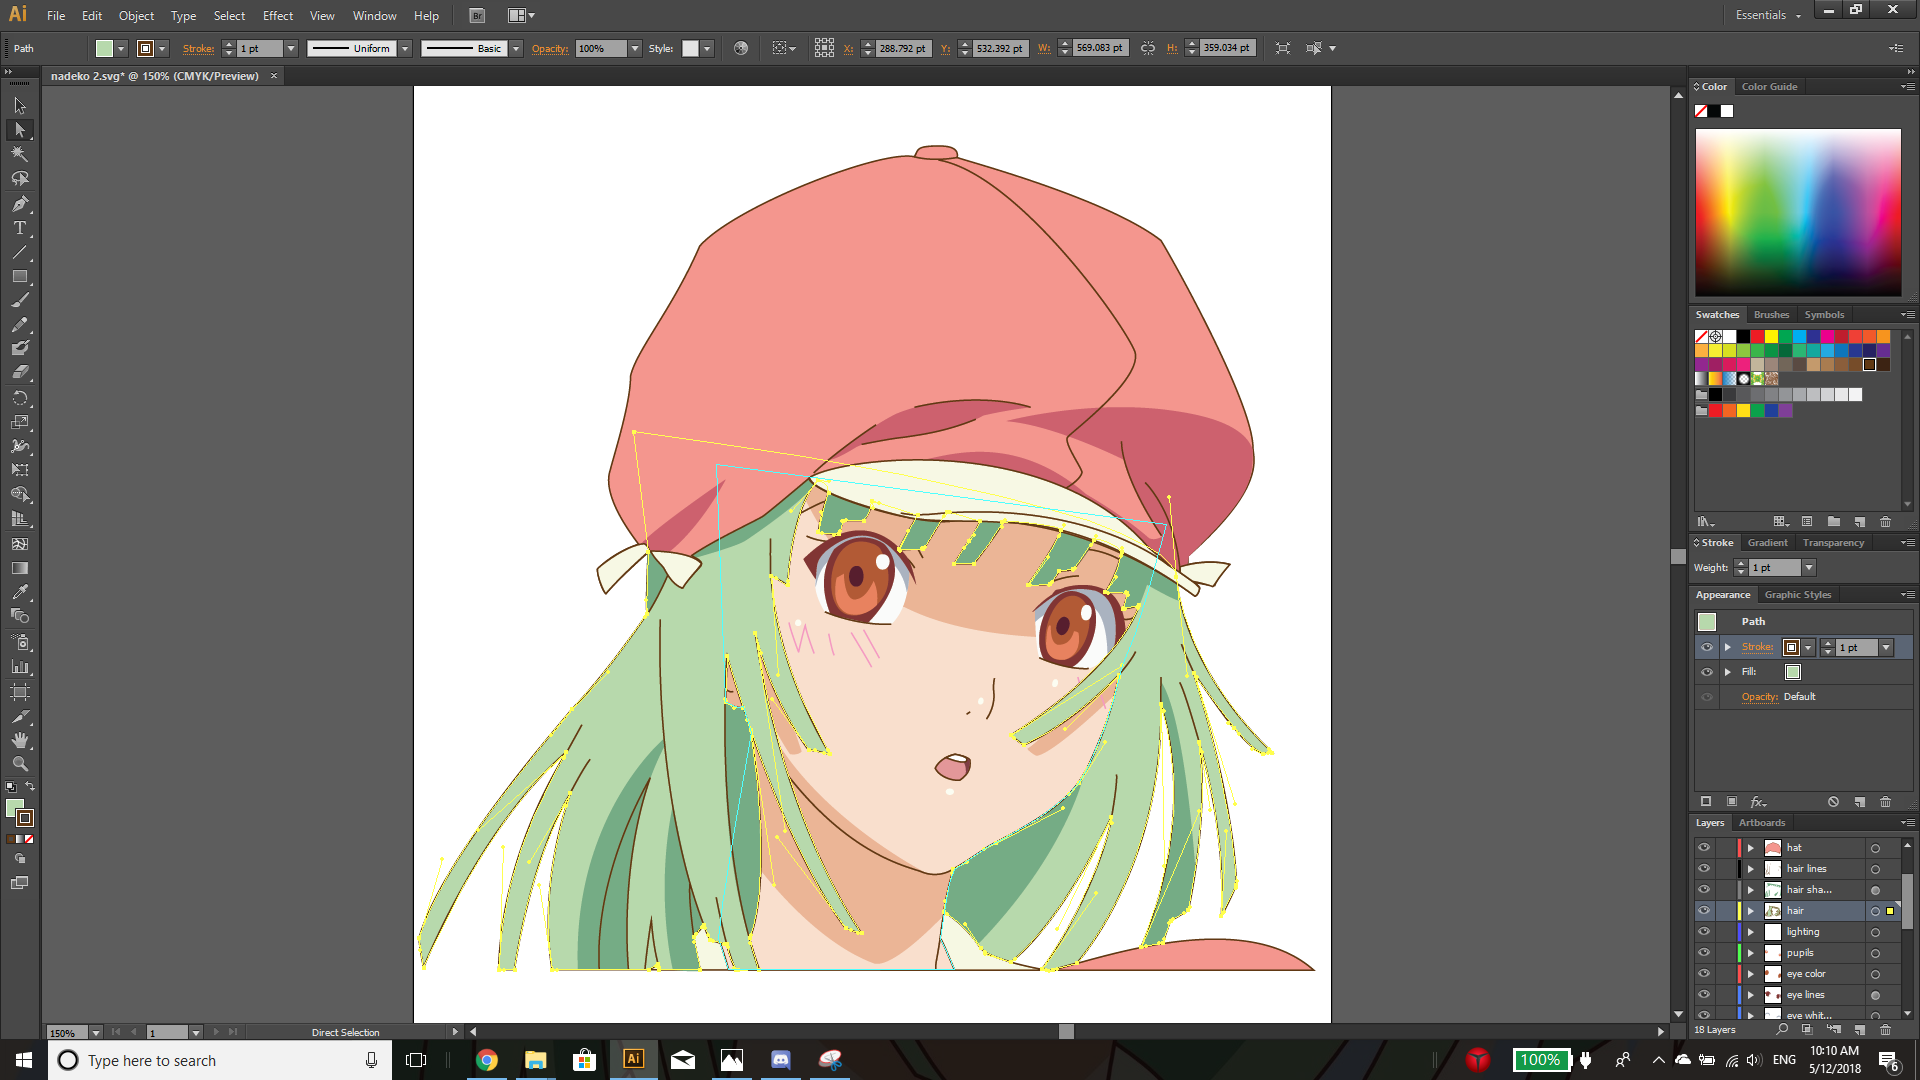Select the Direct Selection tool
The height and width of the screenshot is (1080, 1920).
[x=19, y=130]
